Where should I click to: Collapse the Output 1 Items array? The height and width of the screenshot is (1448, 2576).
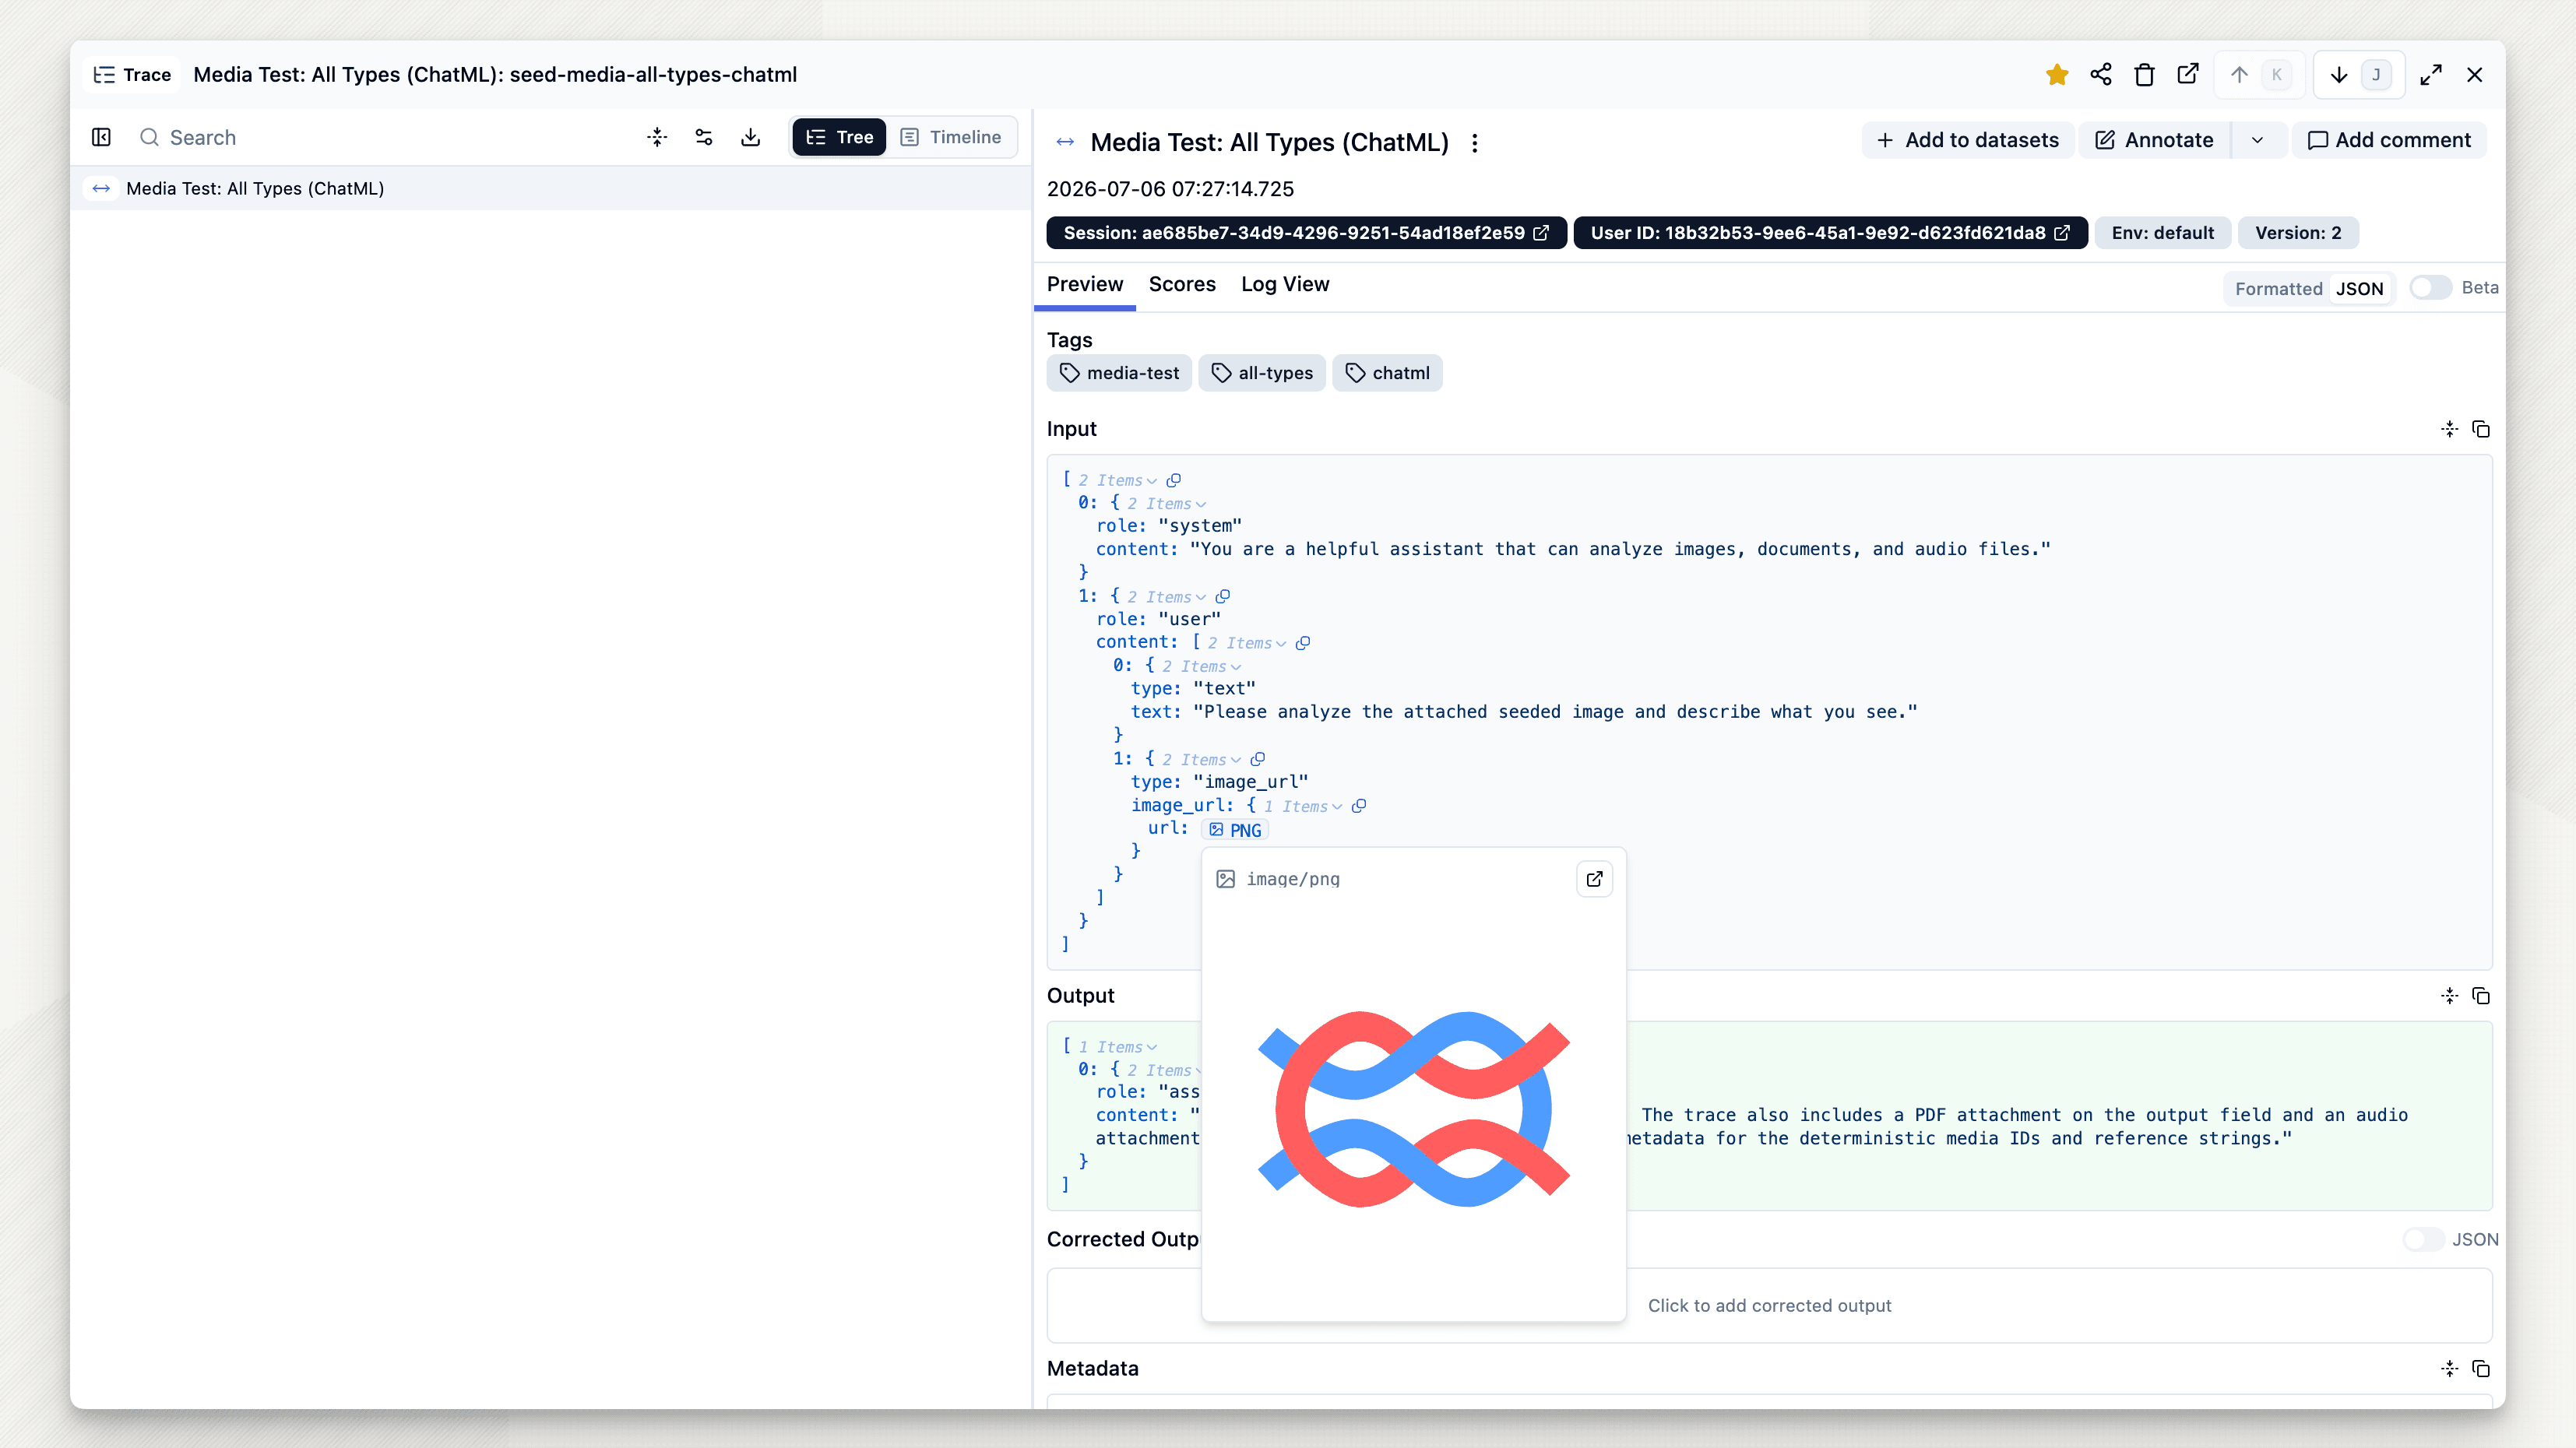point(1119,1047)
